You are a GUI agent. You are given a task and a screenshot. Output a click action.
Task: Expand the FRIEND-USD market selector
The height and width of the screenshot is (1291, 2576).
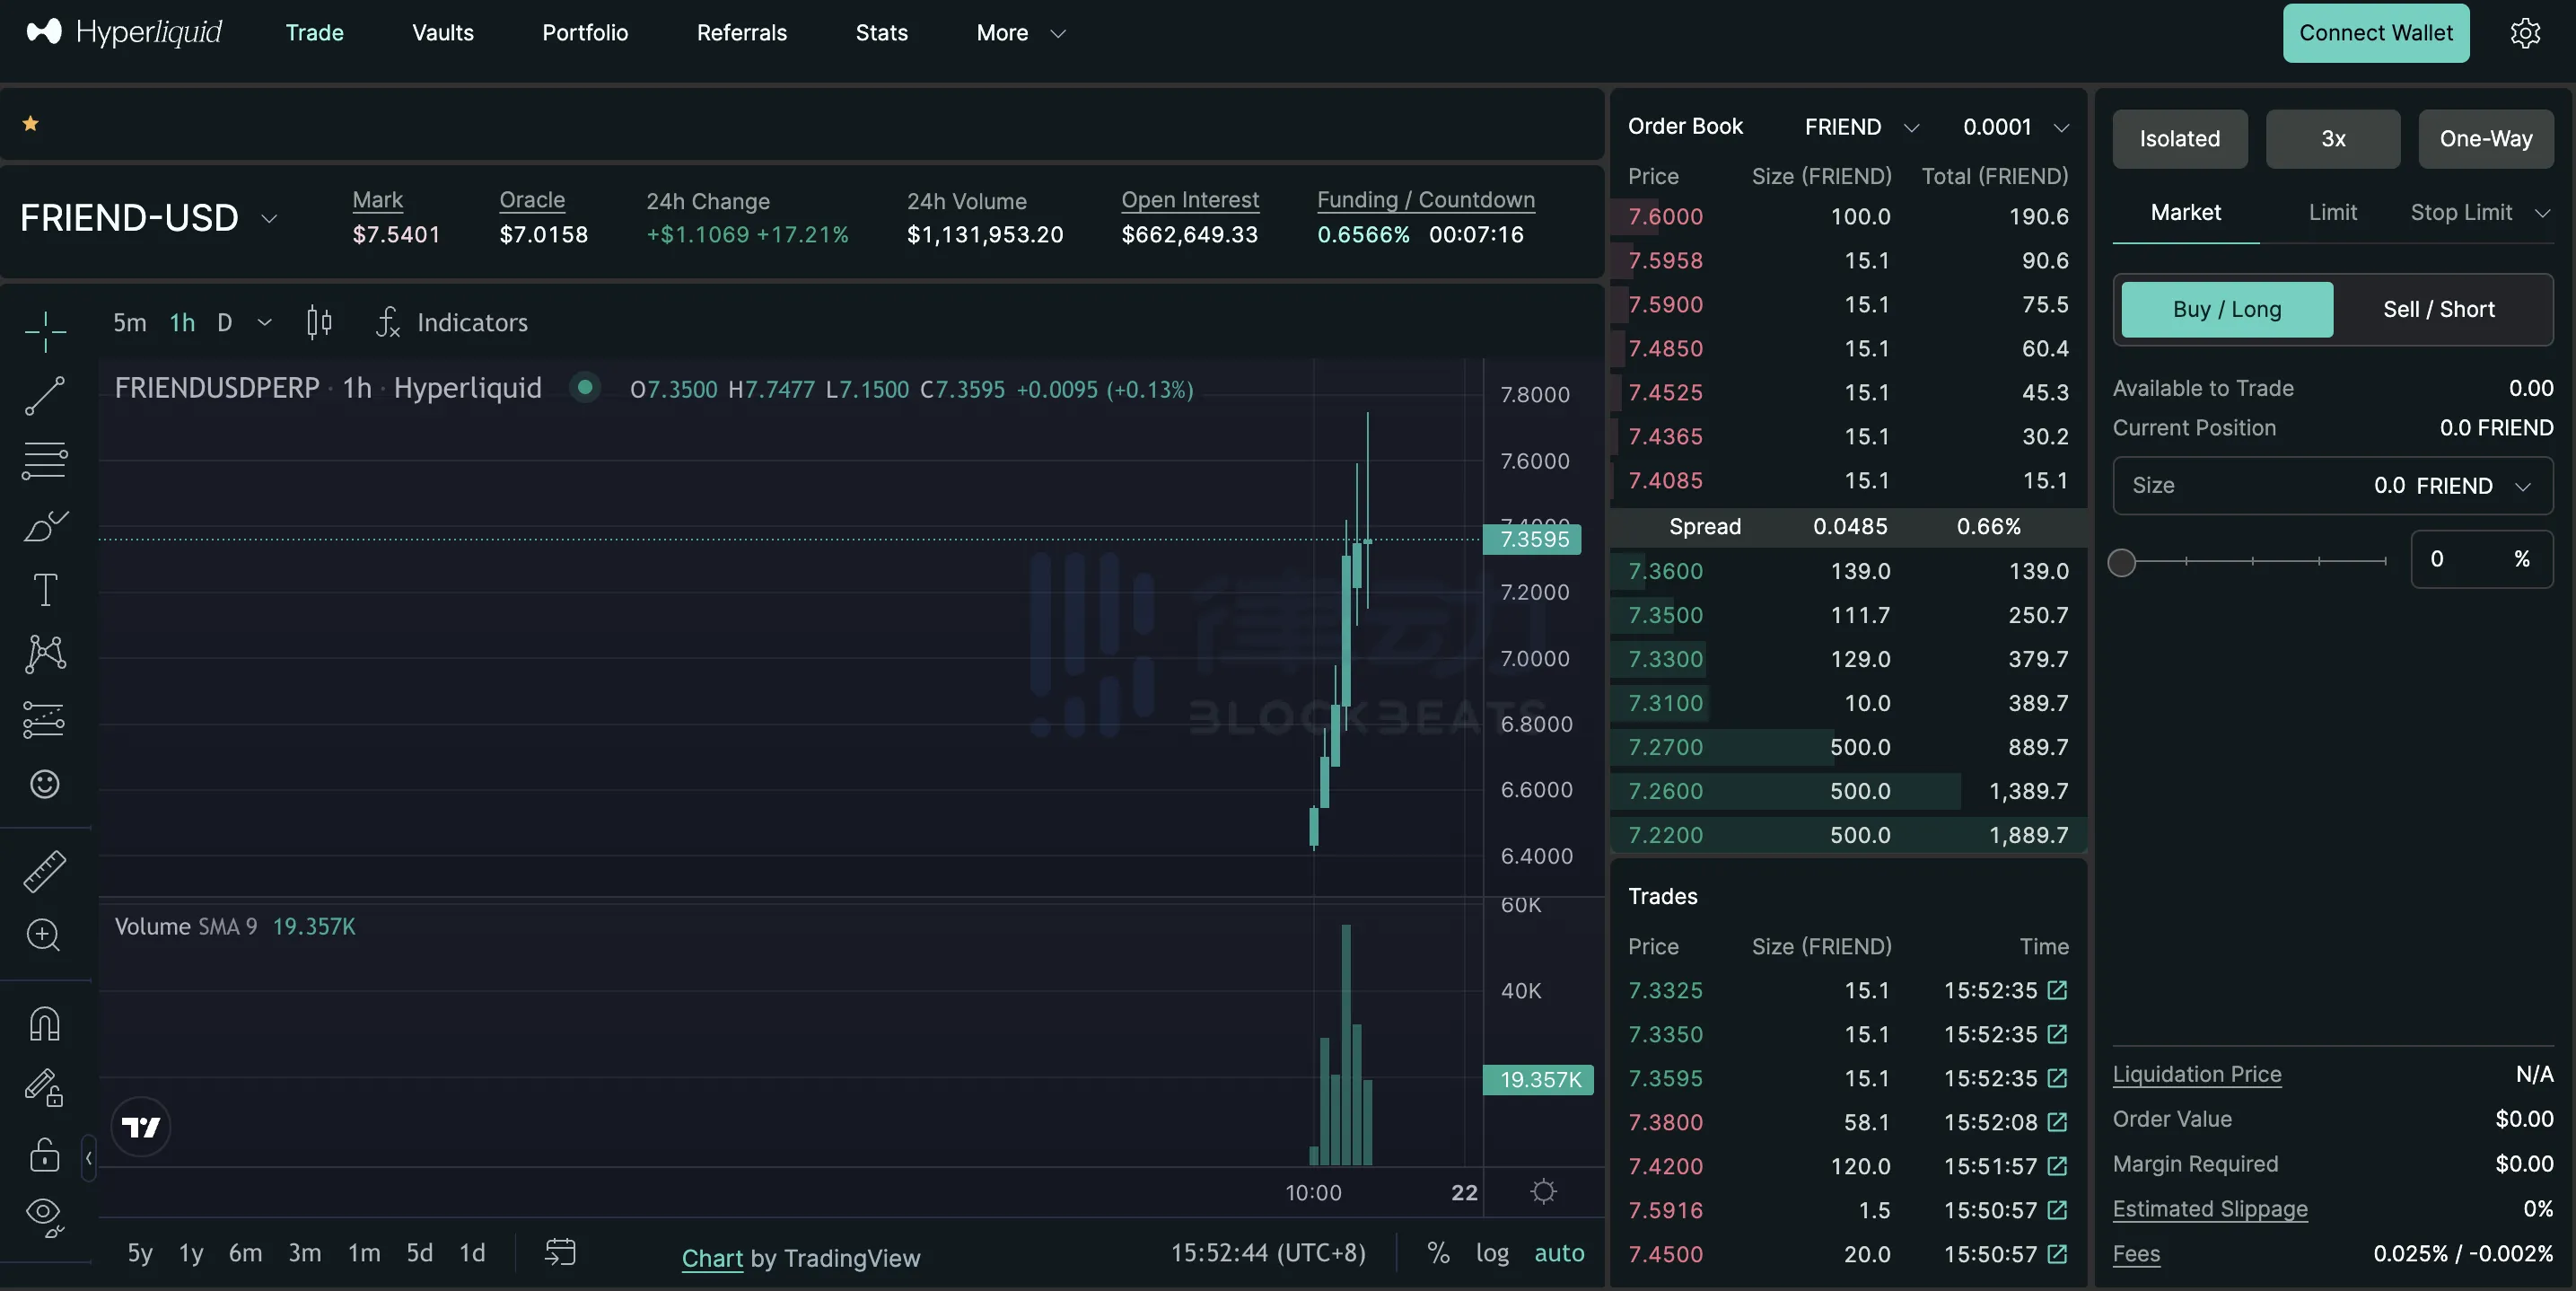pos(148,218)
